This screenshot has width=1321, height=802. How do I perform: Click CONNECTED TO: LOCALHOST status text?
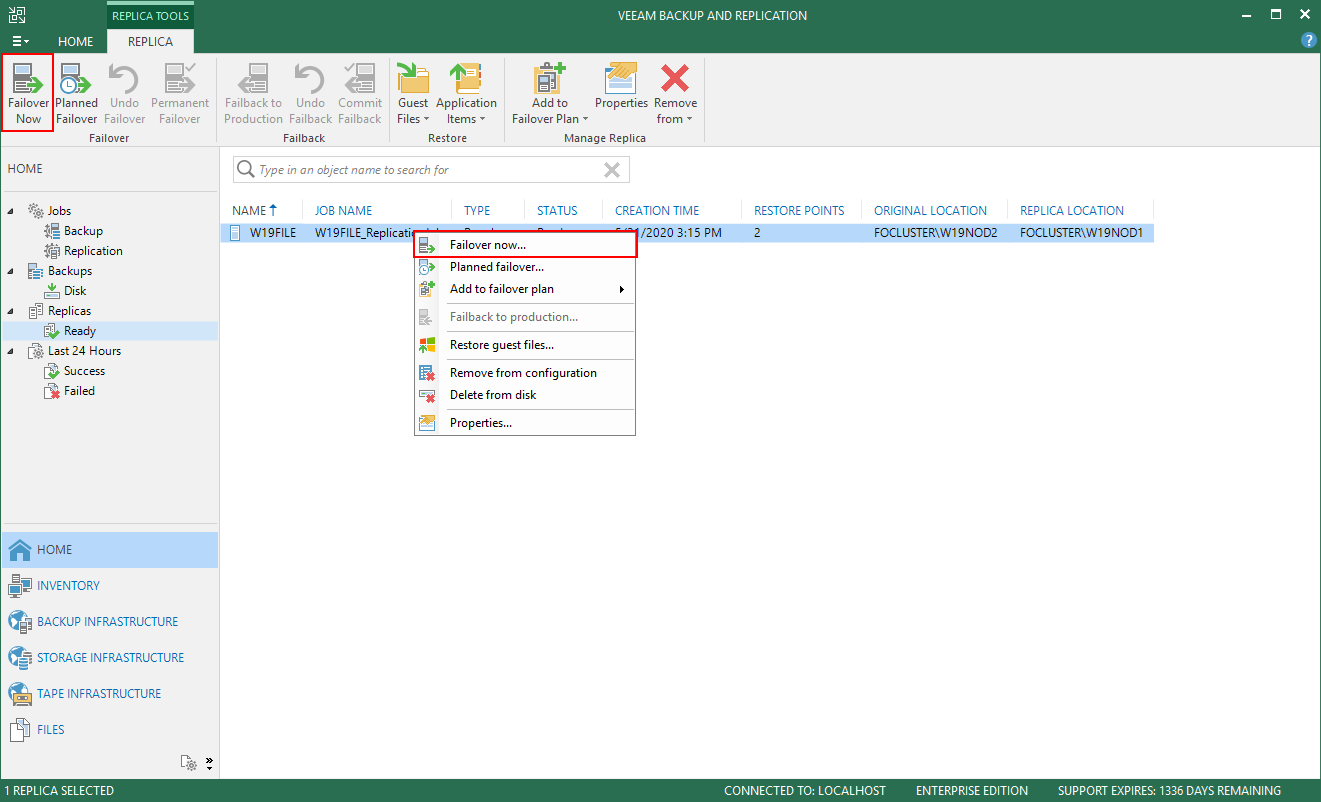point(805,791)
